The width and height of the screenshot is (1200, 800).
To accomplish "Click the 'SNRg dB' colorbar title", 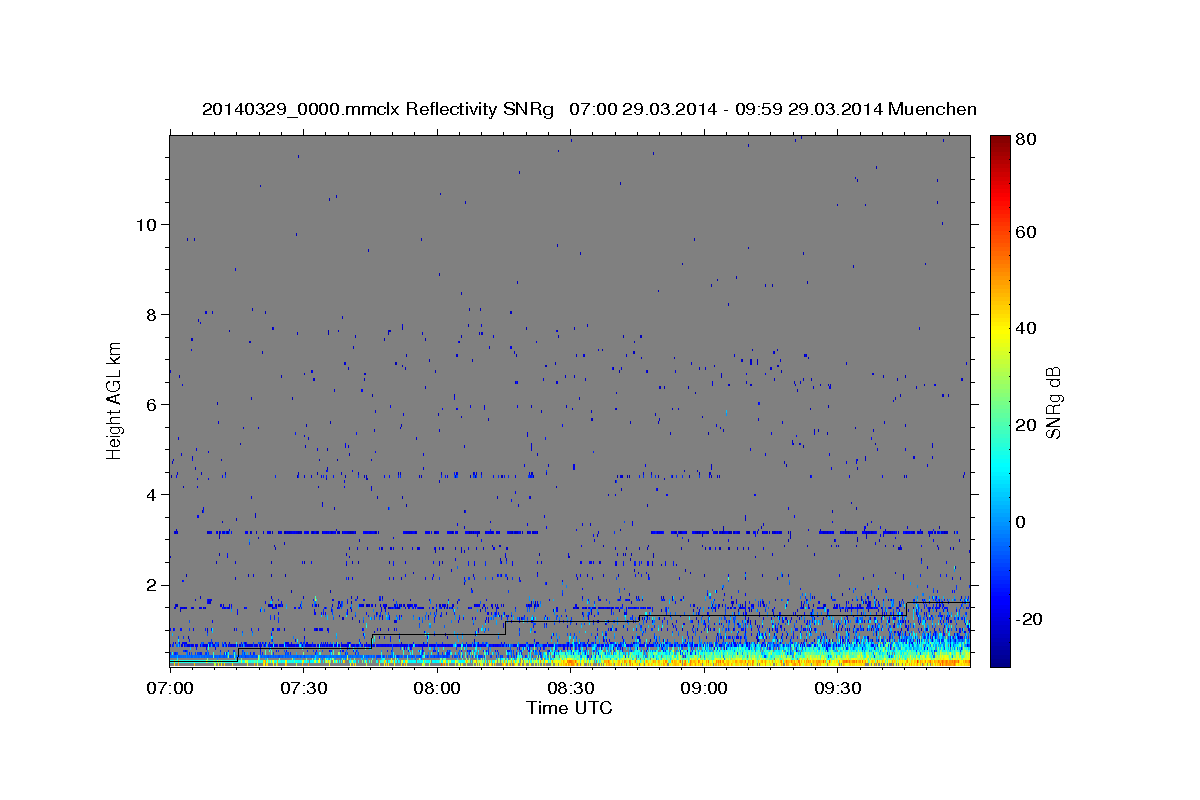I will (1053, 400).
